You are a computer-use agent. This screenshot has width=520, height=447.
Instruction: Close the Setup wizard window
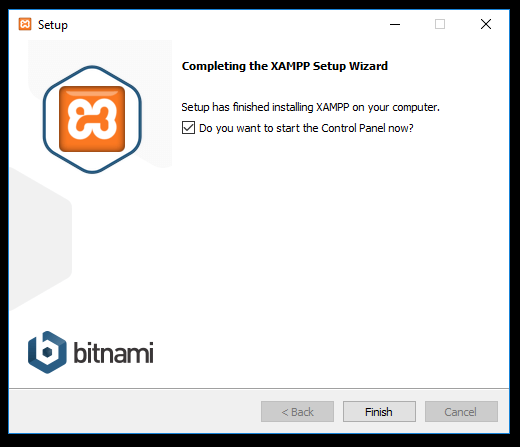pyautogui.click(x=486, y=24)
